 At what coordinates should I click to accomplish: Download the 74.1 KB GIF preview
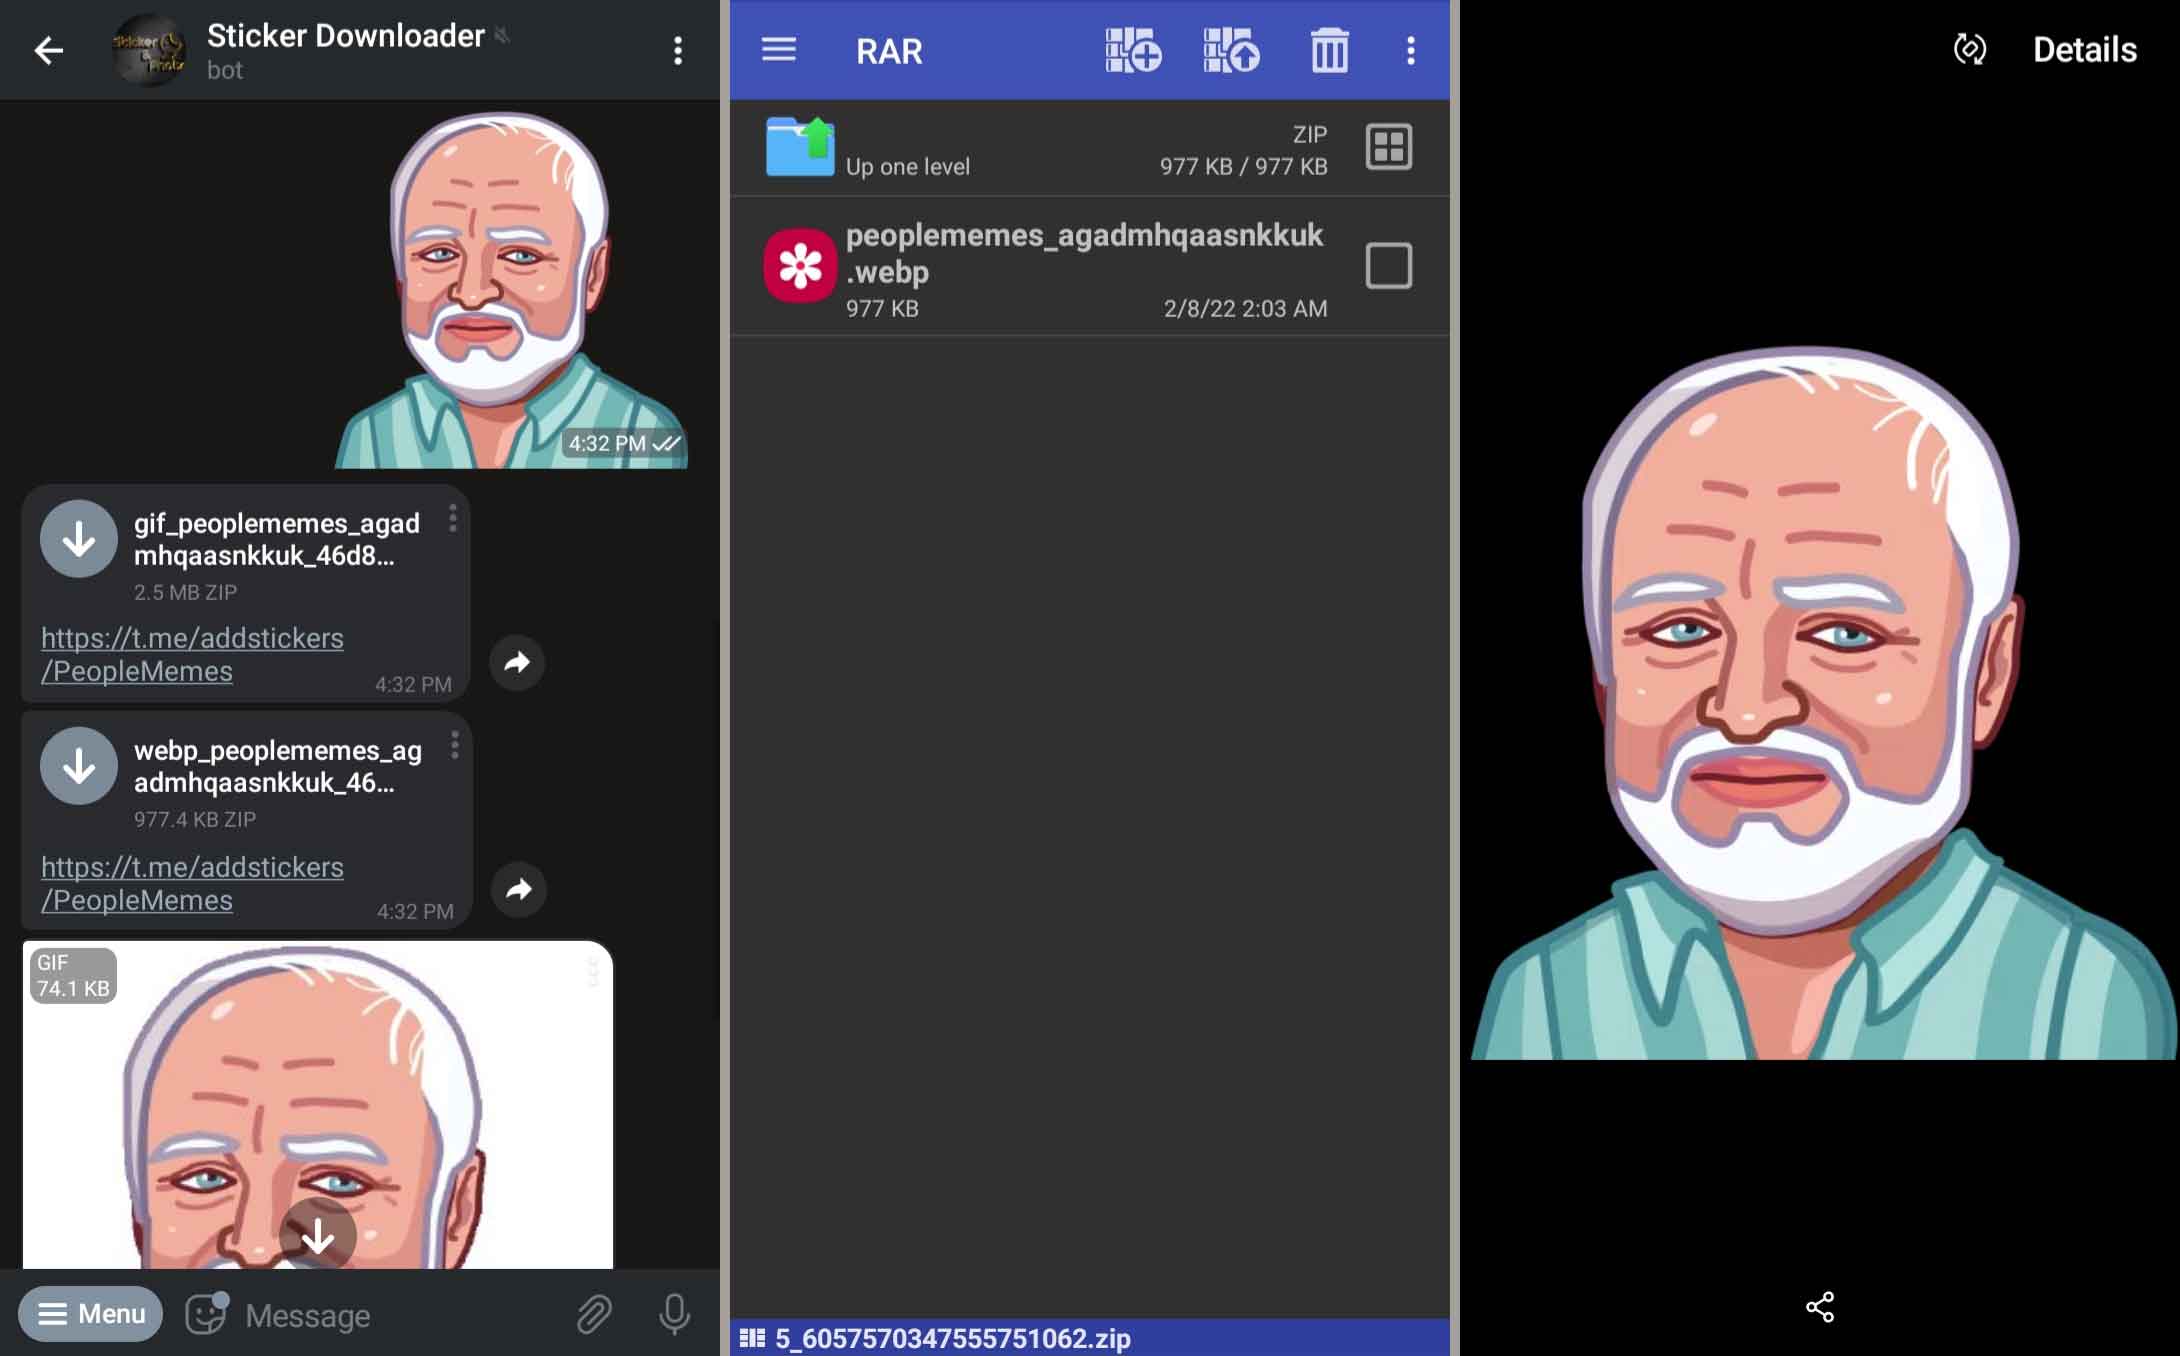(x=318, y=1236)
